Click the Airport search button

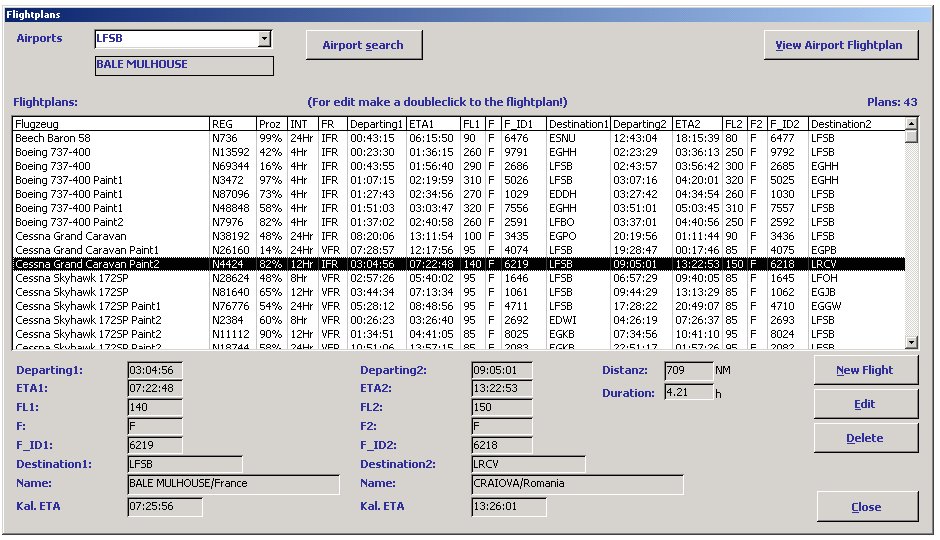click(x=363, y=45)
